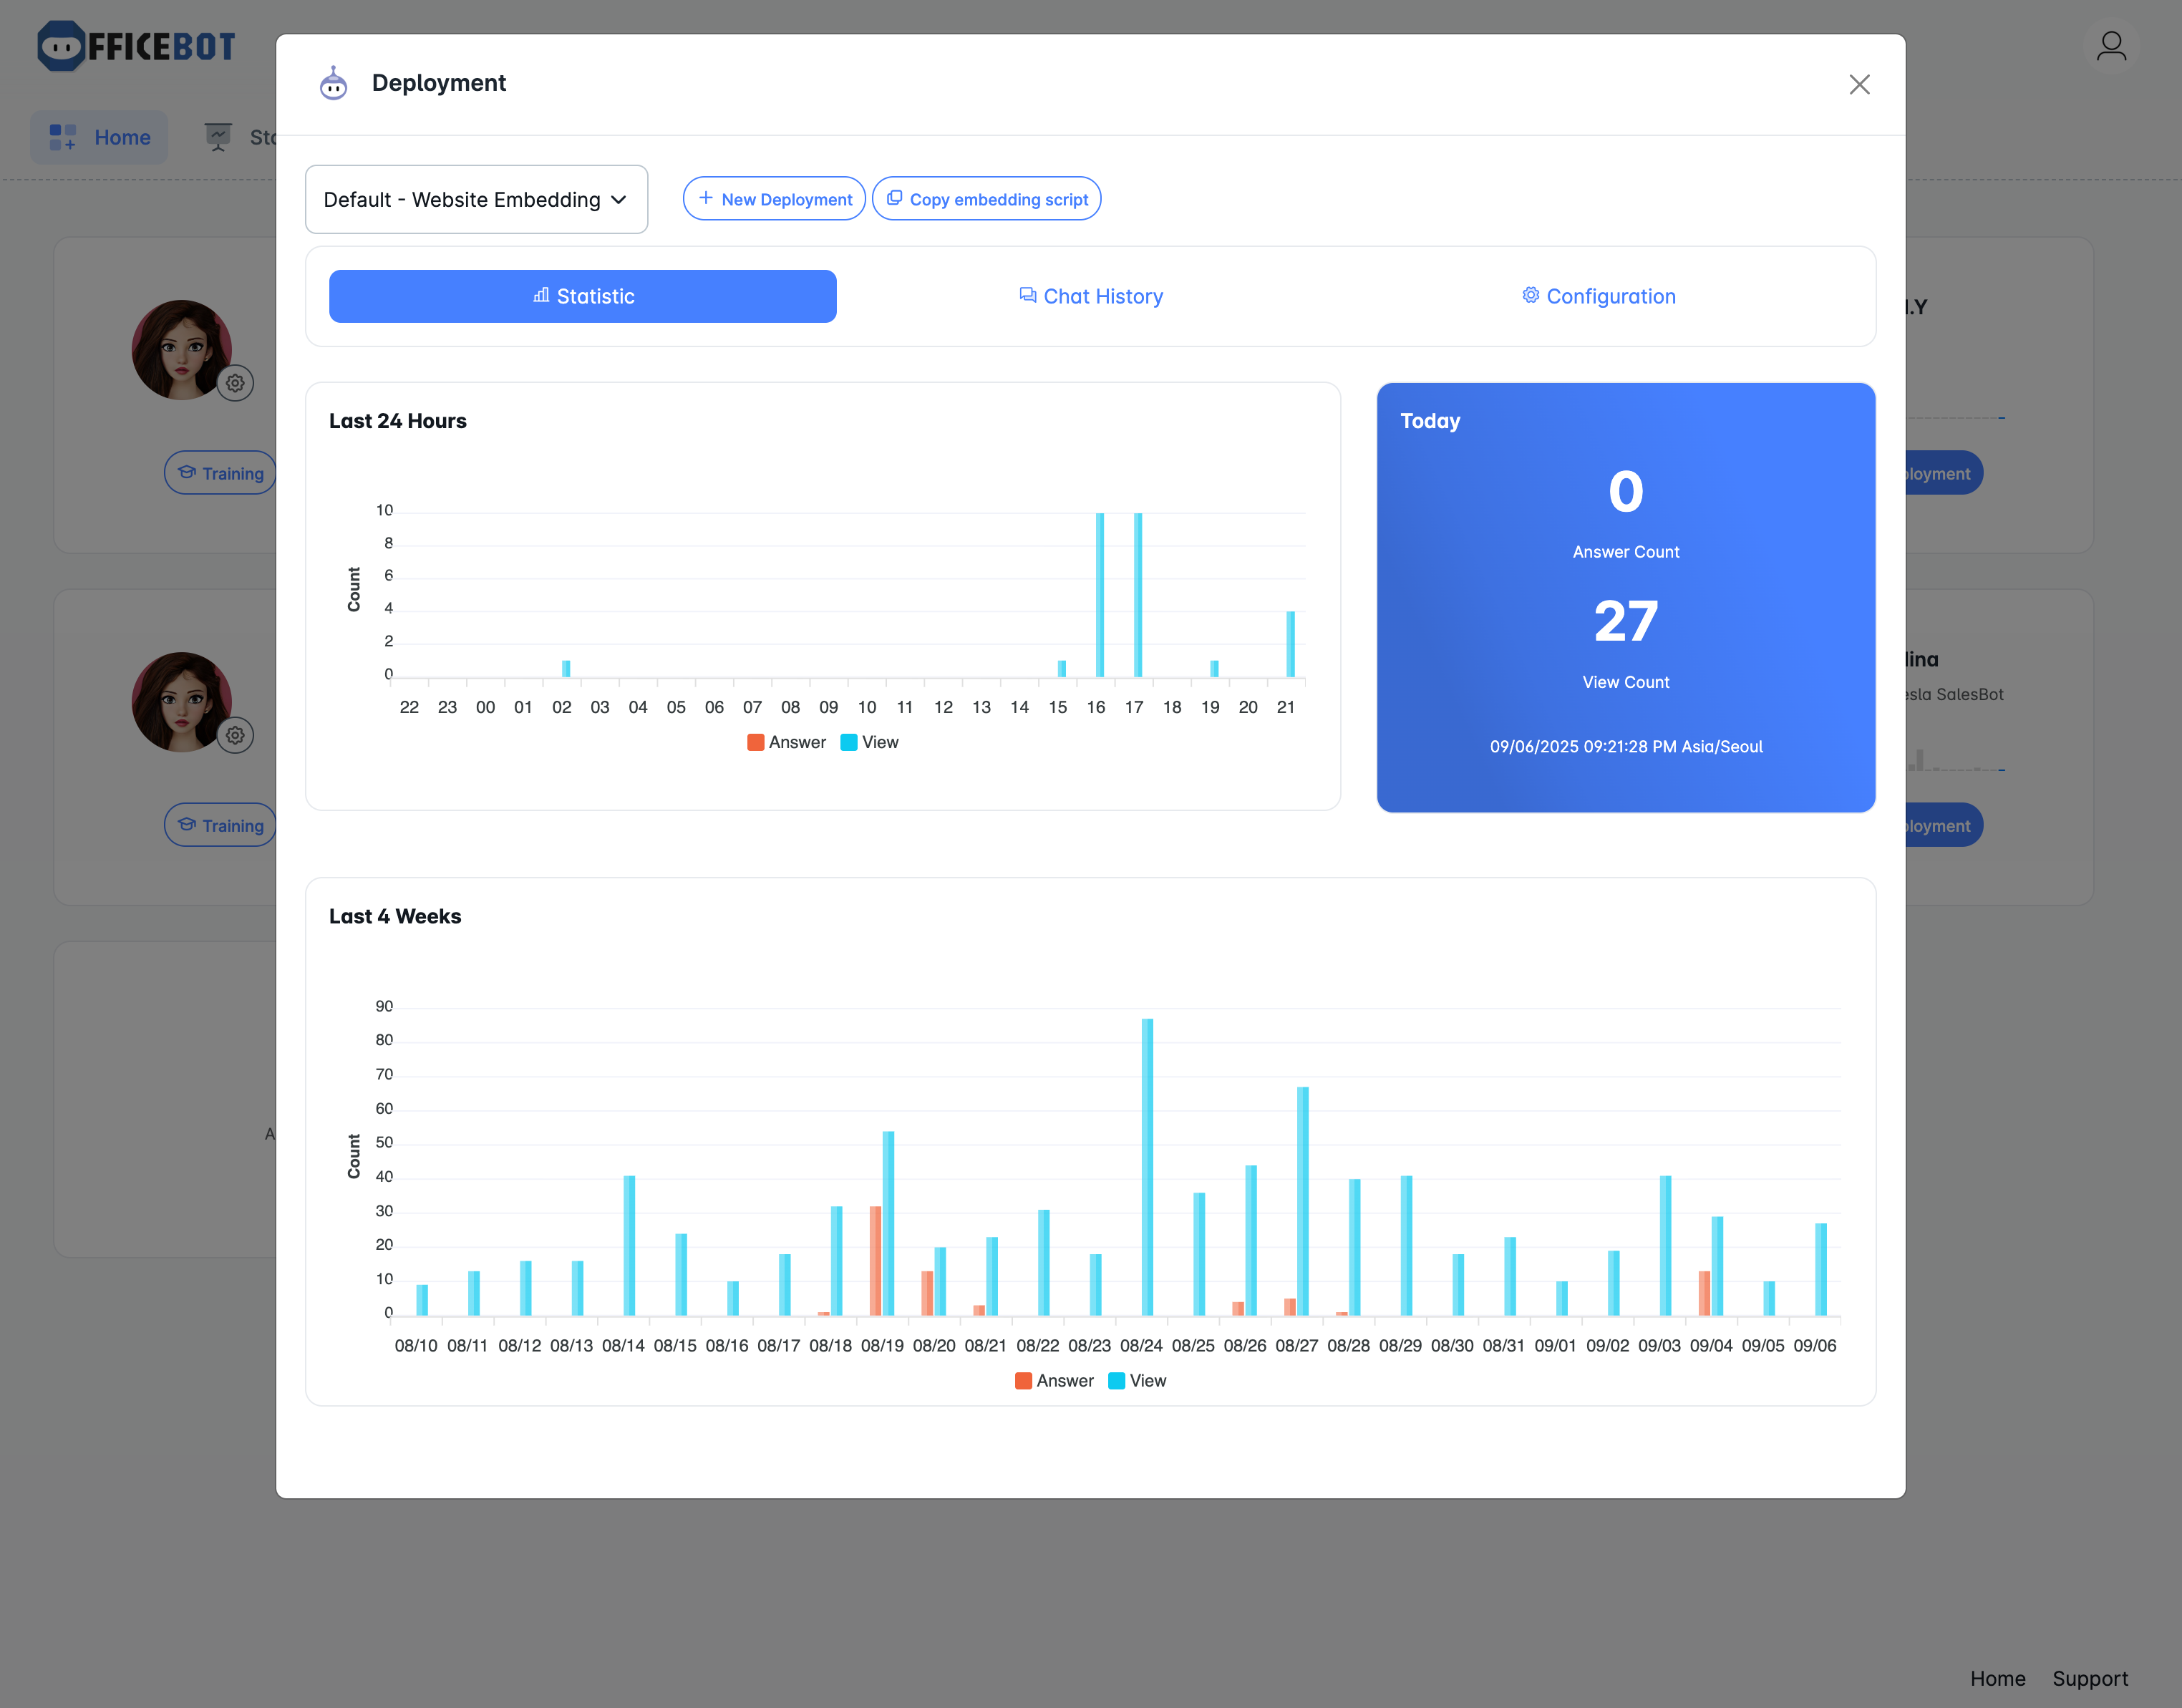Click the Deployment robot icon
2182x1708 pixels.
(333, 83)
